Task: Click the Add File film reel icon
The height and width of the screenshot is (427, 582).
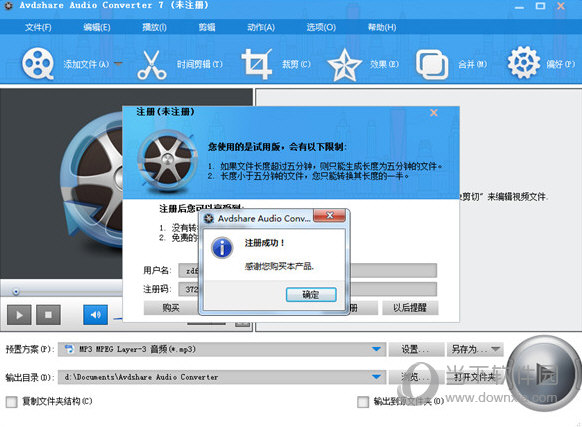Action: click(37, 63)
